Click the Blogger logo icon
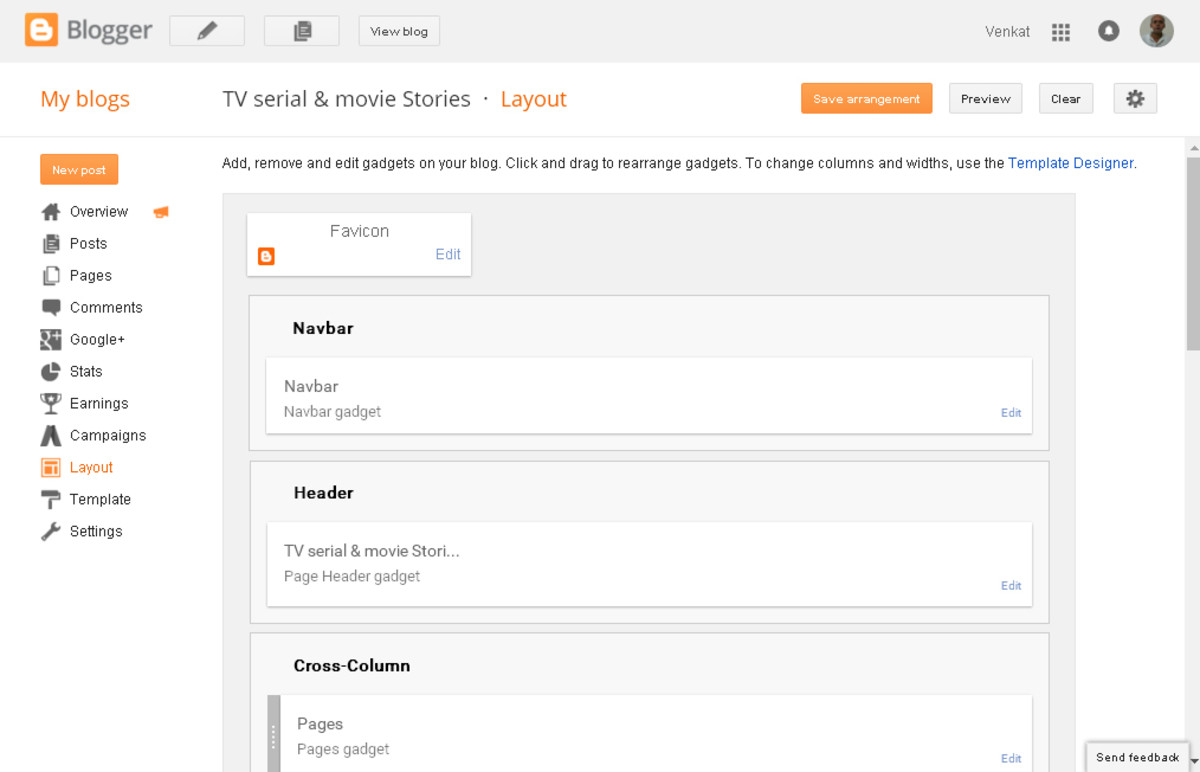Image resolution: width=1200 pixels, height=772 pixels. [42, 30]
